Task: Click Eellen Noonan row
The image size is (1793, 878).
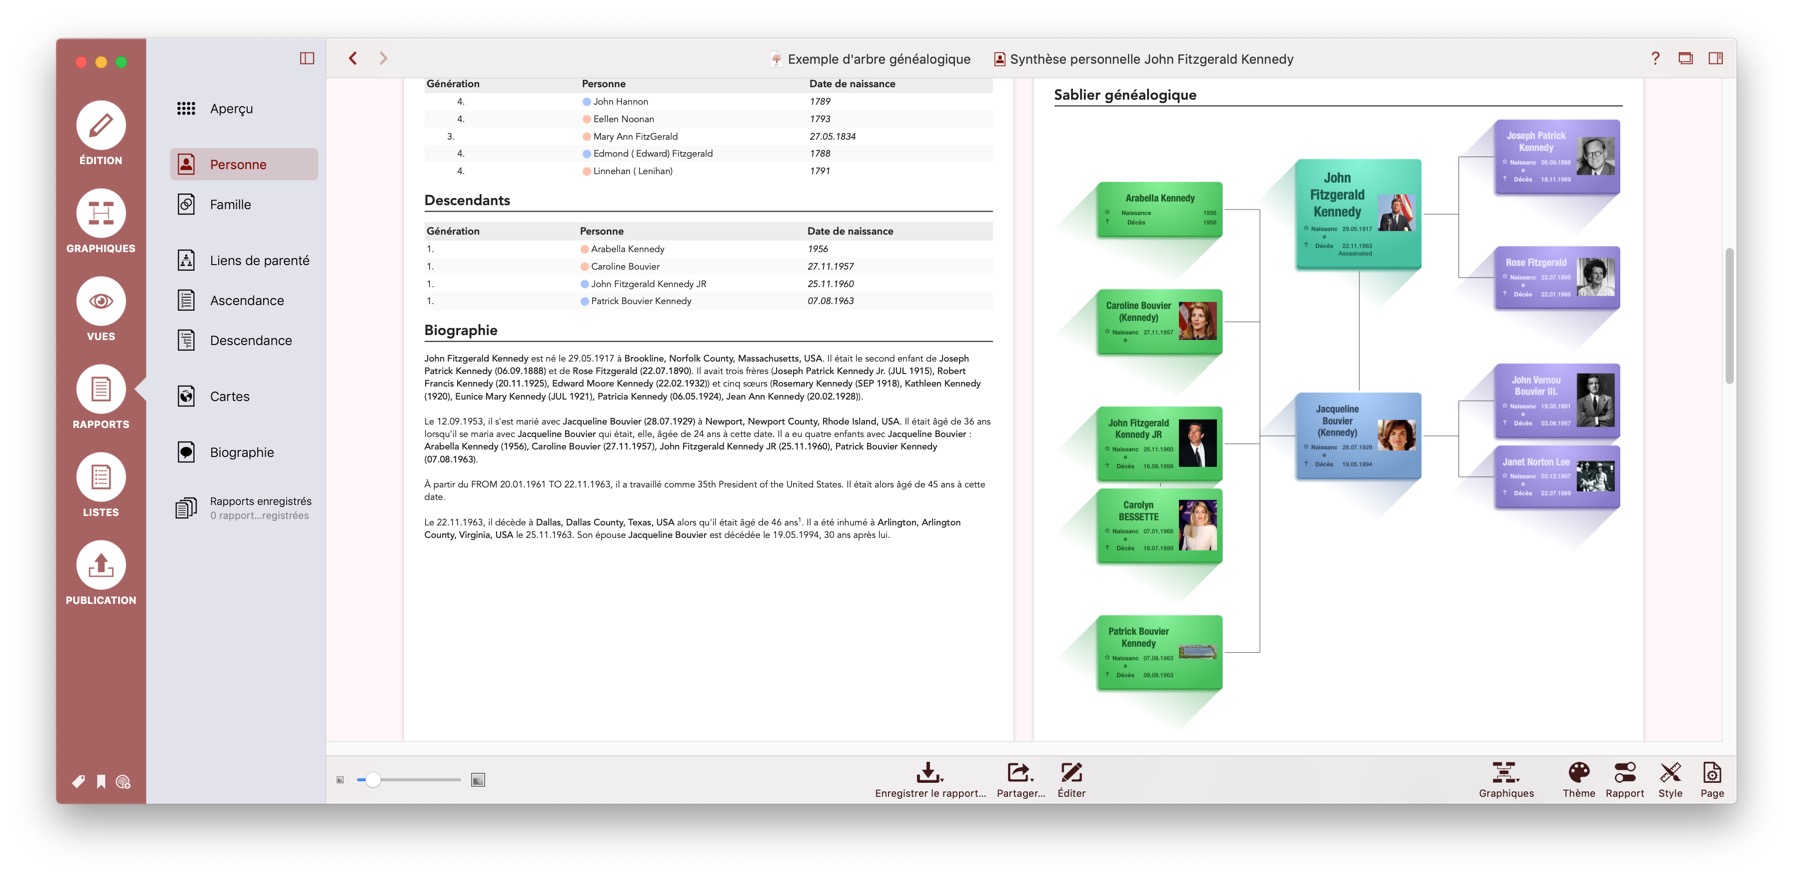Action: click(x=708, y=119)
